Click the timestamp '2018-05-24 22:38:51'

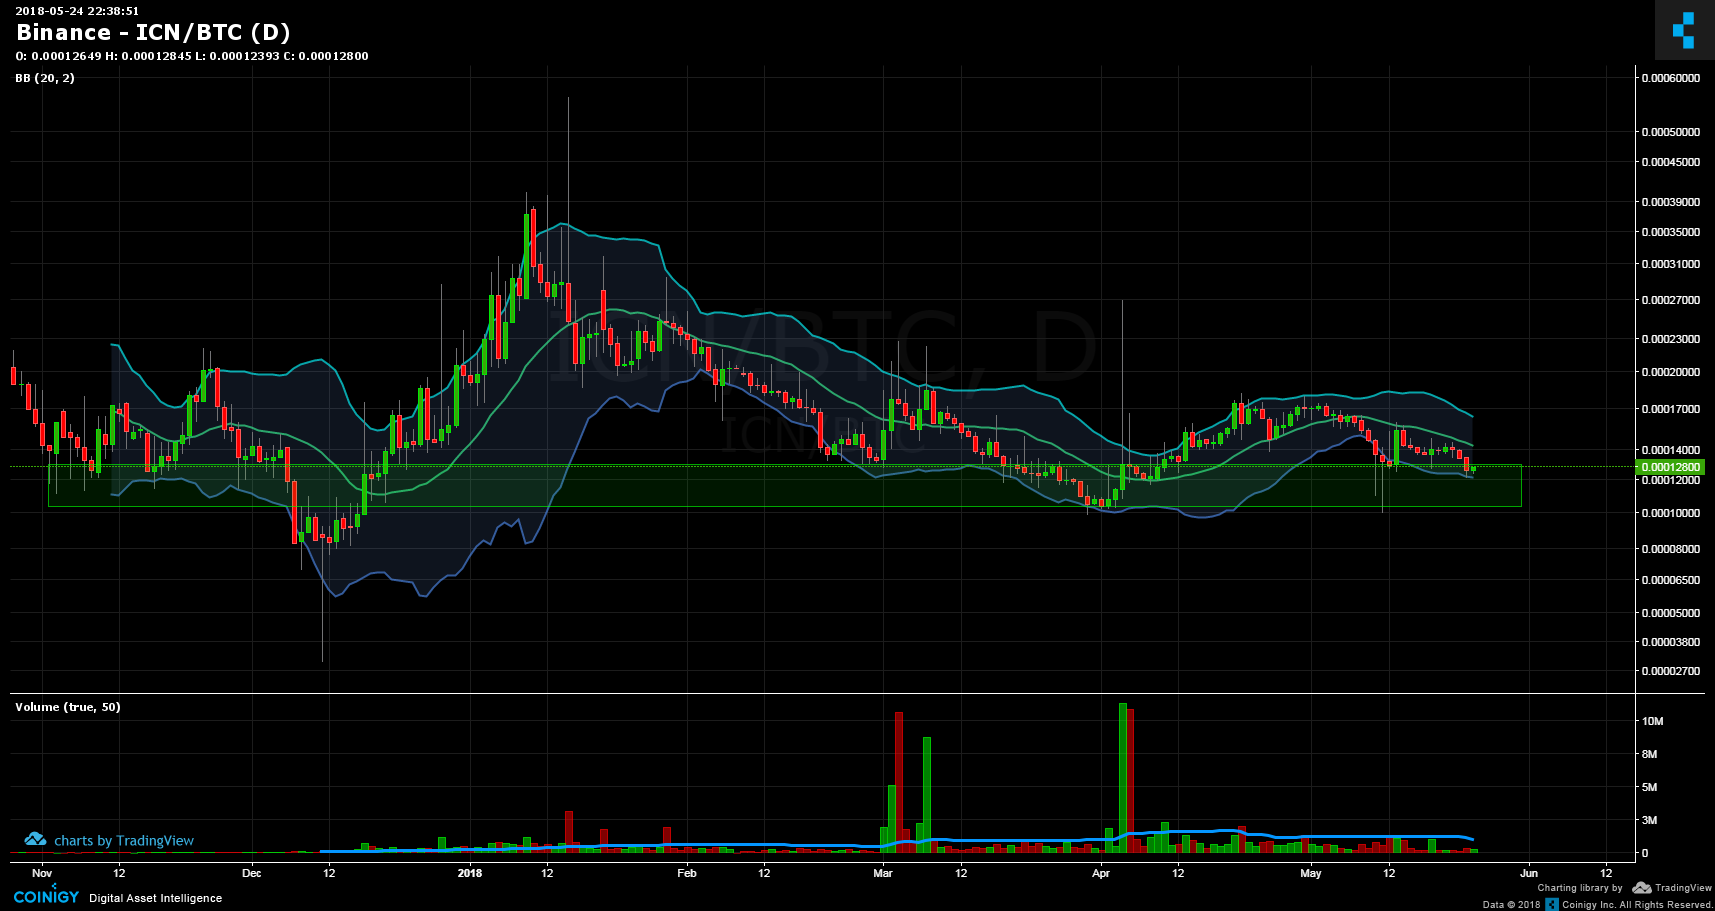pyautogui.click(x=77, y=11)
